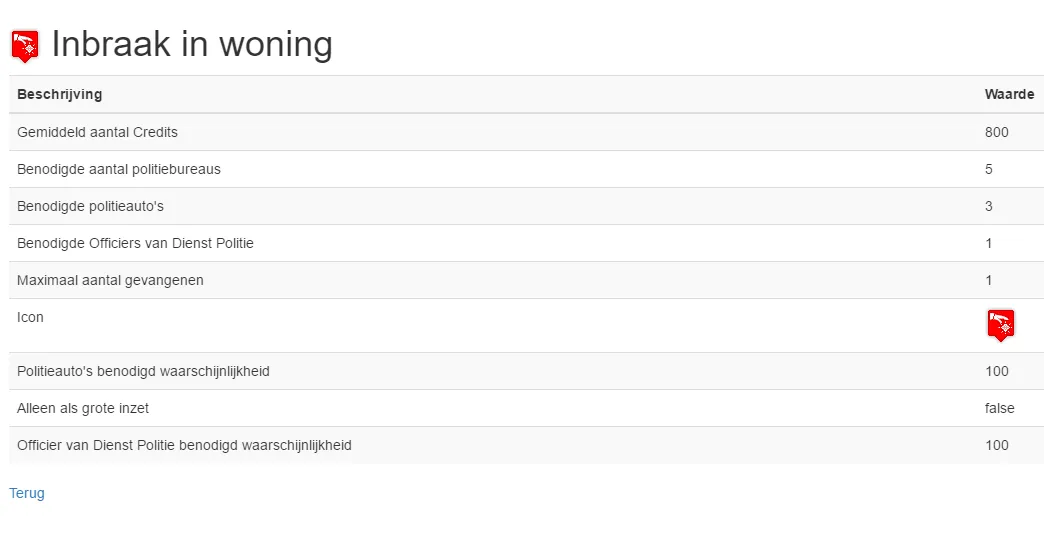
Task: Click the 100 value in last row
Action: (x=997, y=445)
